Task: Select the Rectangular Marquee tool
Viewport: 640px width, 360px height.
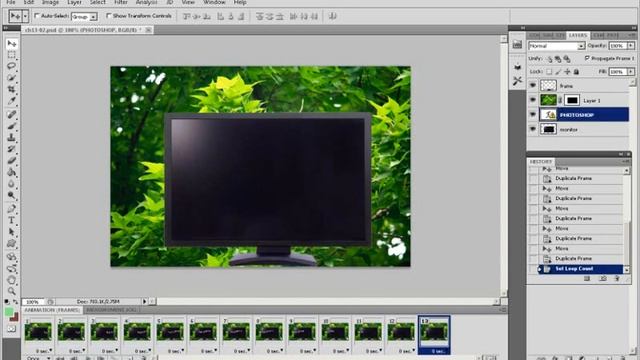Action: tap(11, 55)
